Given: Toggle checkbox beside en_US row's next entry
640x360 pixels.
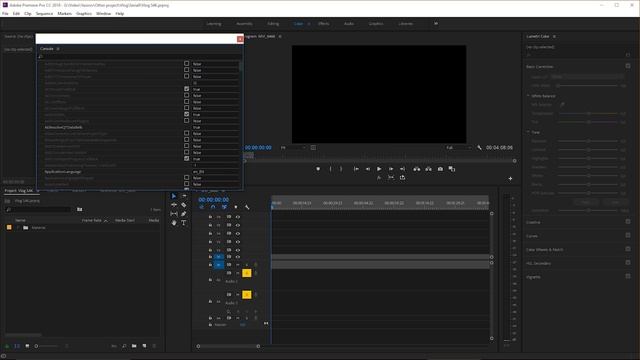Looking at the screenshot, I should click(187, 178).
